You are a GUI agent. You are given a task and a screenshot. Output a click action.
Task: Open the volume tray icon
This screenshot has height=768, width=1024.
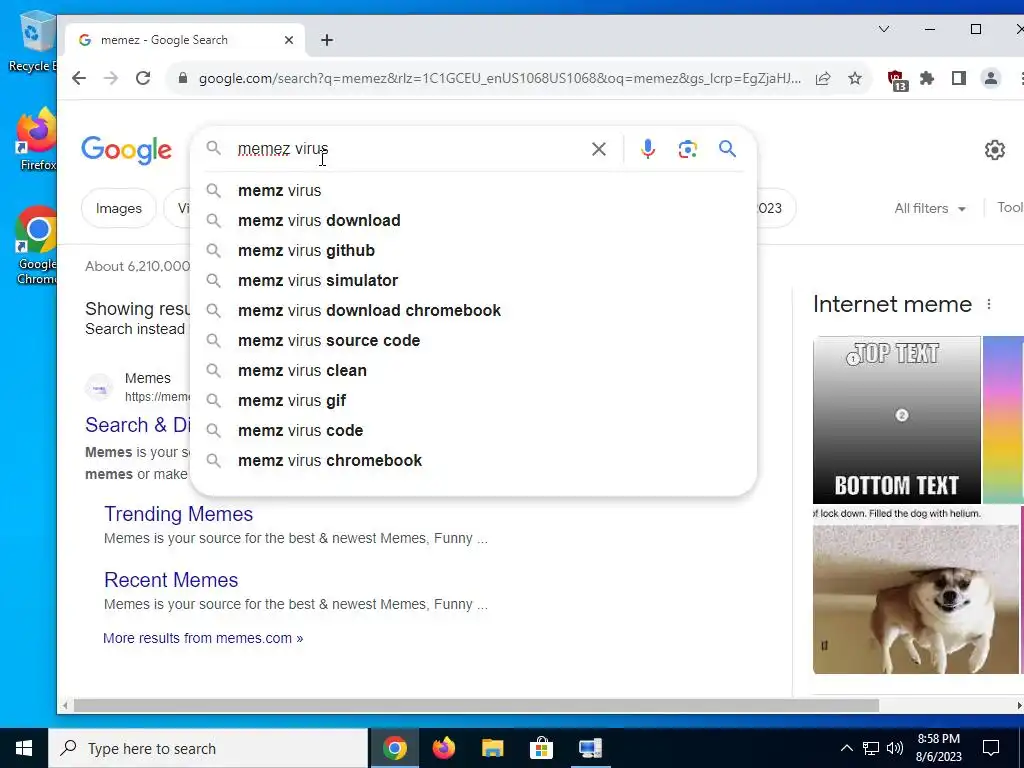tap(895, 748)
